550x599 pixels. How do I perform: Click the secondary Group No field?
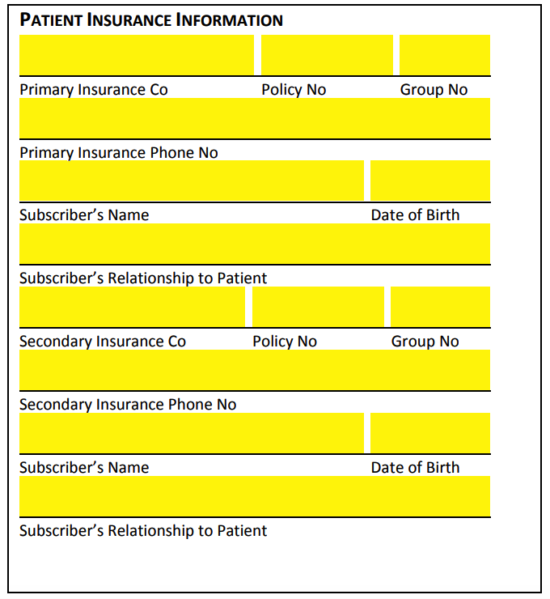tap(440, 307)
